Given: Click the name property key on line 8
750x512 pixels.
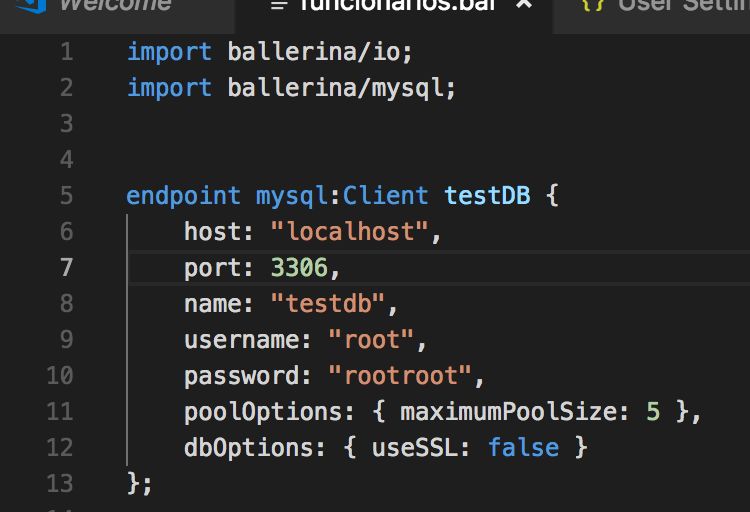Looking at the screenshot, I should [213, 304].
